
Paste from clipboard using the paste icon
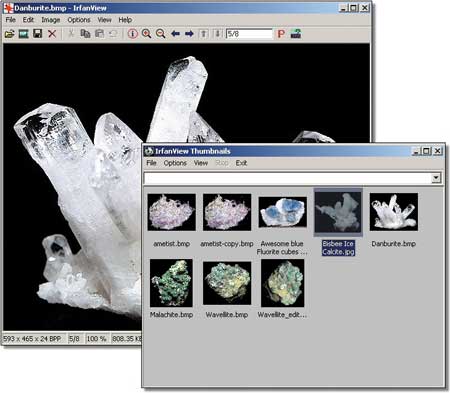(99, 34)
